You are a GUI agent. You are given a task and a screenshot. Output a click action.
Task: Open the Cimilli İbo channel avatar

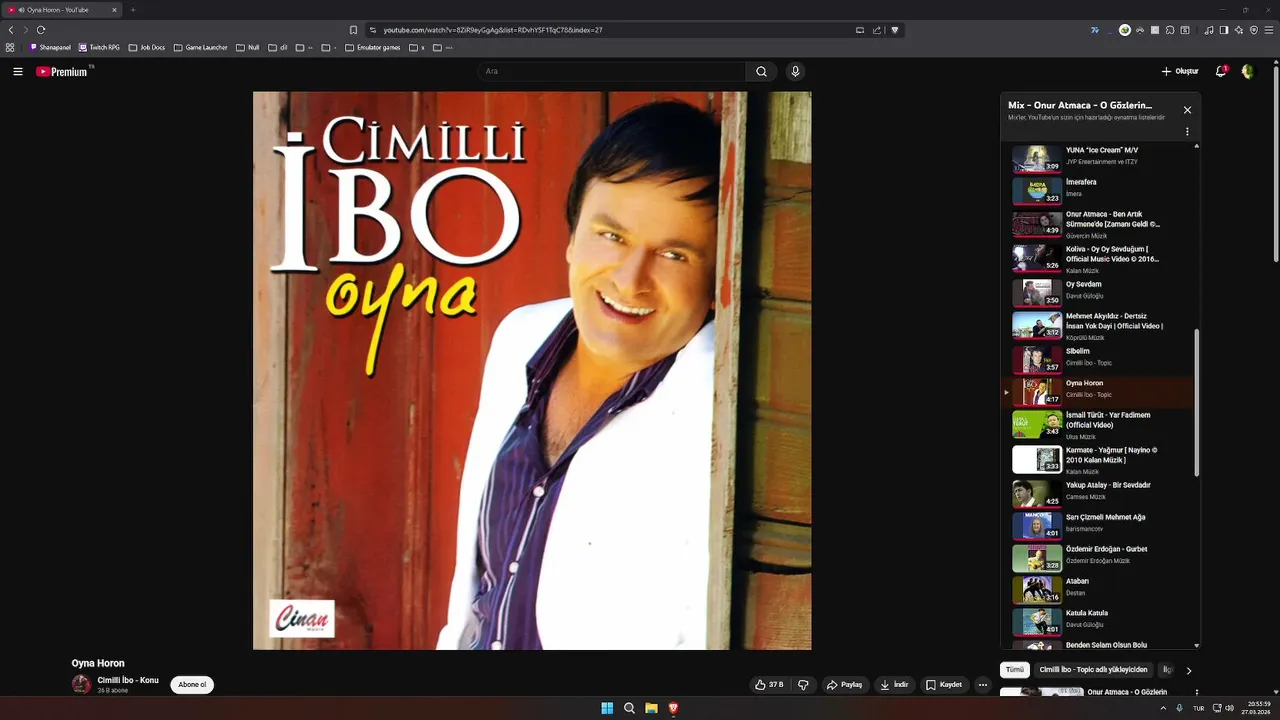coord(81,684)
